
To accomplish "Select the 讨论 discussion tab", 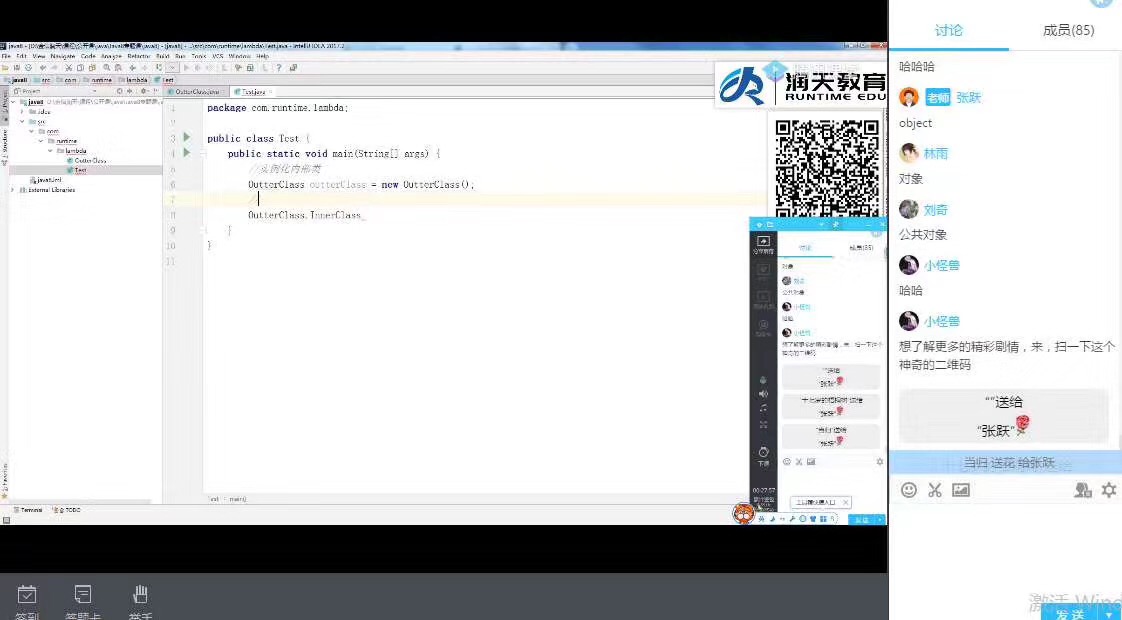I will click(x=948, y=30).
